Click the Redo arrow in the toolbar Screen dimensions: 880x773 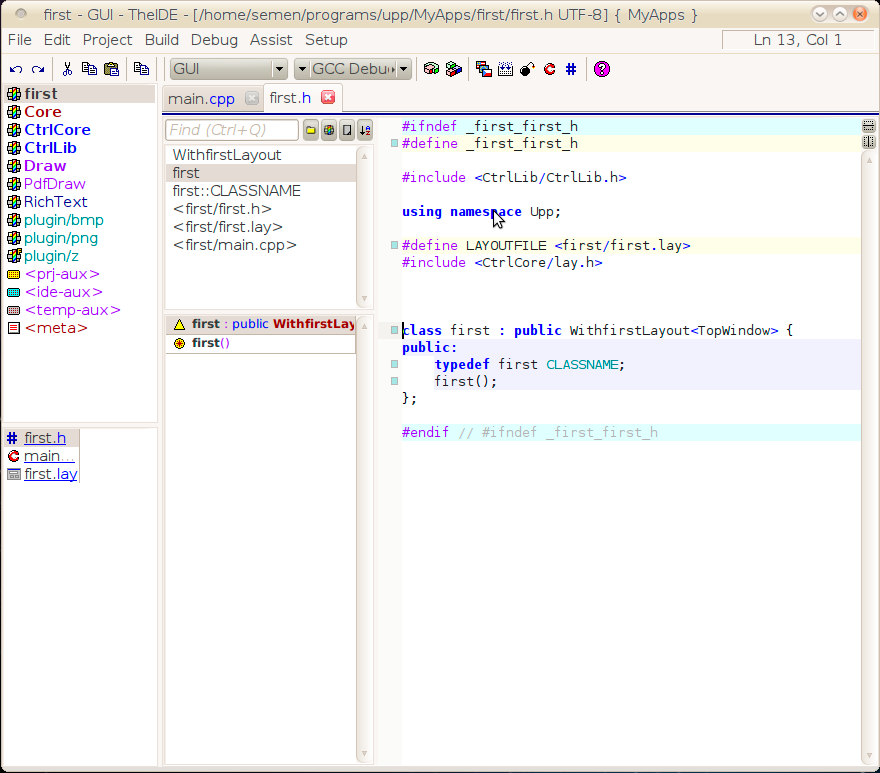[x=38, y=69]
